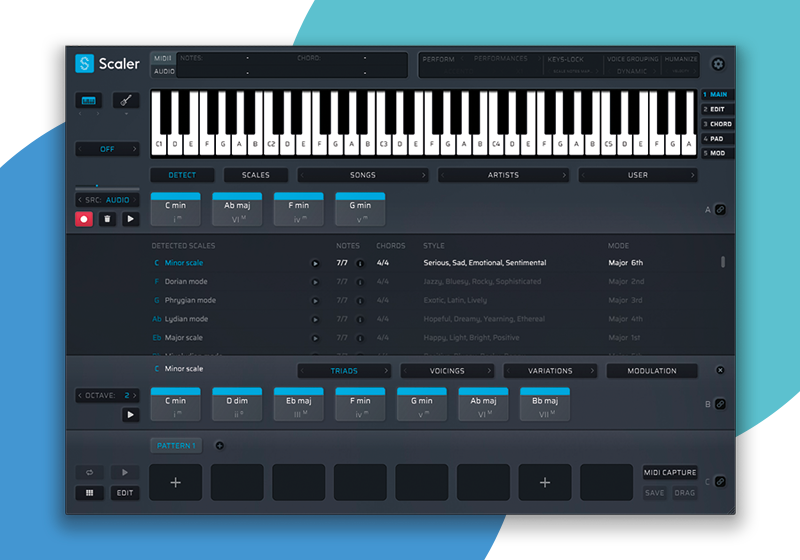Open the TRIADS chord type dropdown

(x=344, y=371)
